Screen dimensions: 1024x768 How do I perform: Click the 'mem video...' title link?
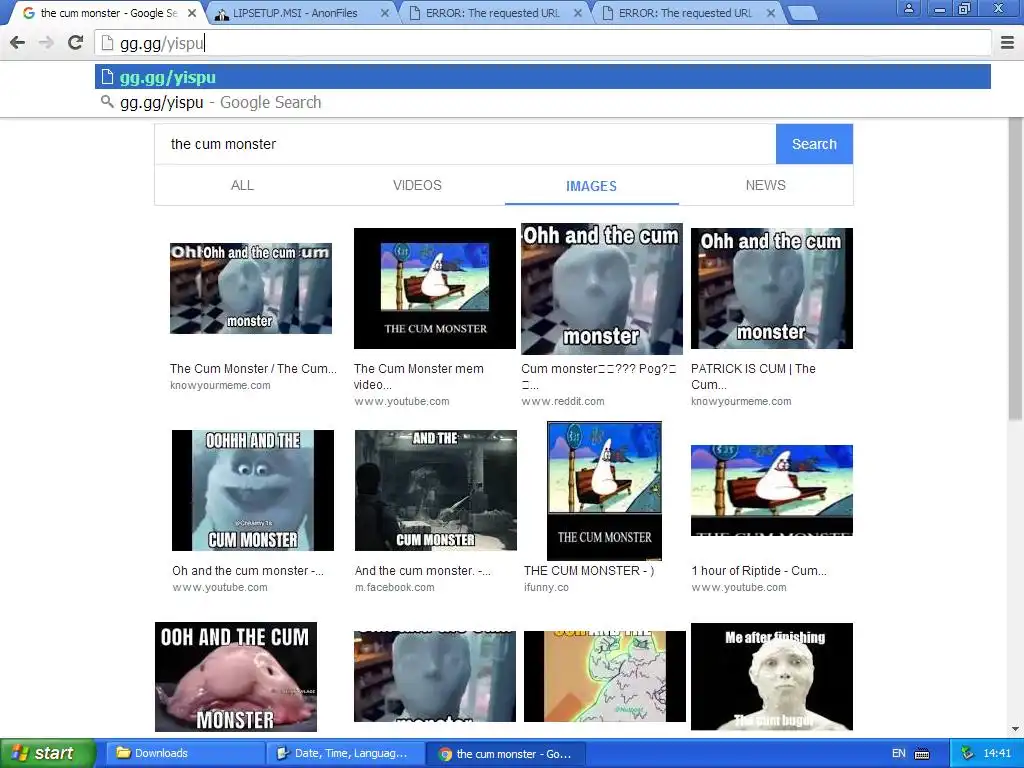pyautogui.click(x=419, y=377)
